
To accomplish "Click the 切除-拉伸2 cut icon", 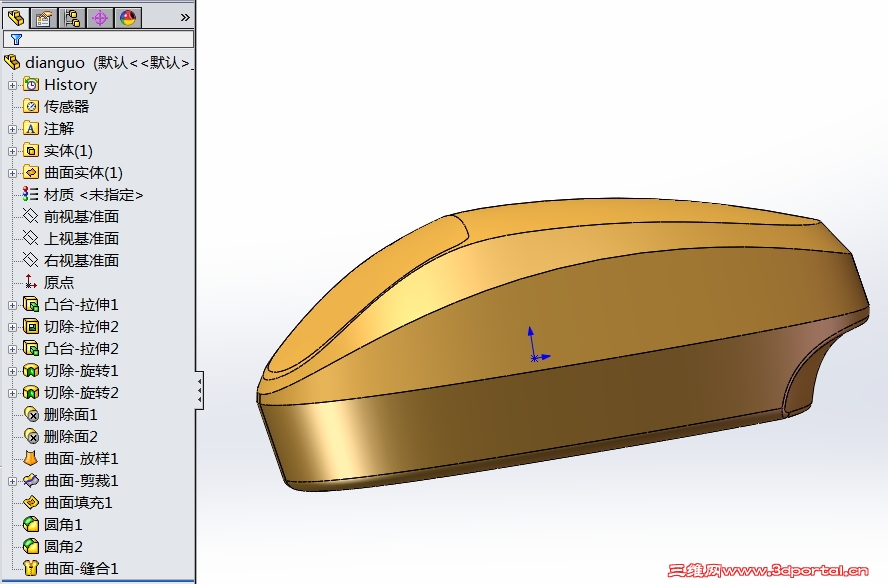I will [x=31, y=327].
